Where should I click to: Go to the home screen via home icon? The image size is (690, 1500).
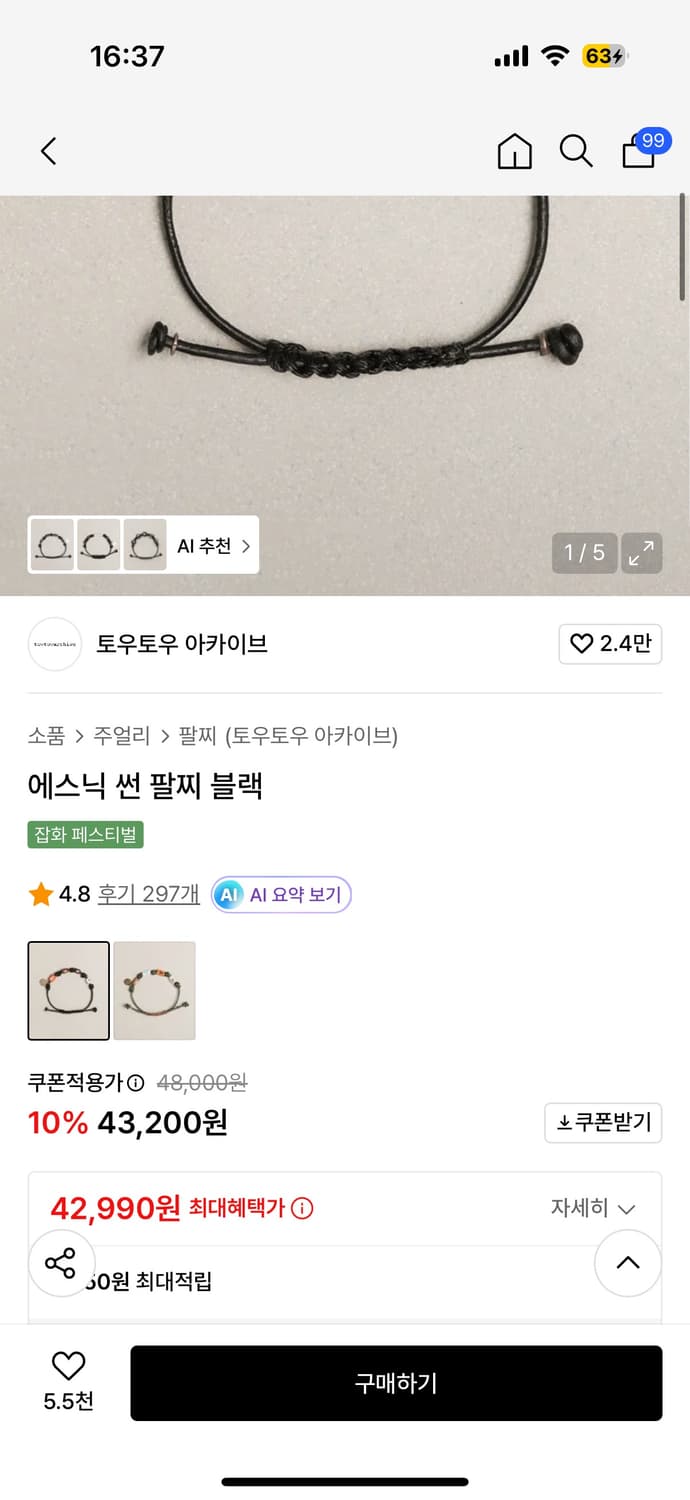pyautogui.click(x=514, y=151)
